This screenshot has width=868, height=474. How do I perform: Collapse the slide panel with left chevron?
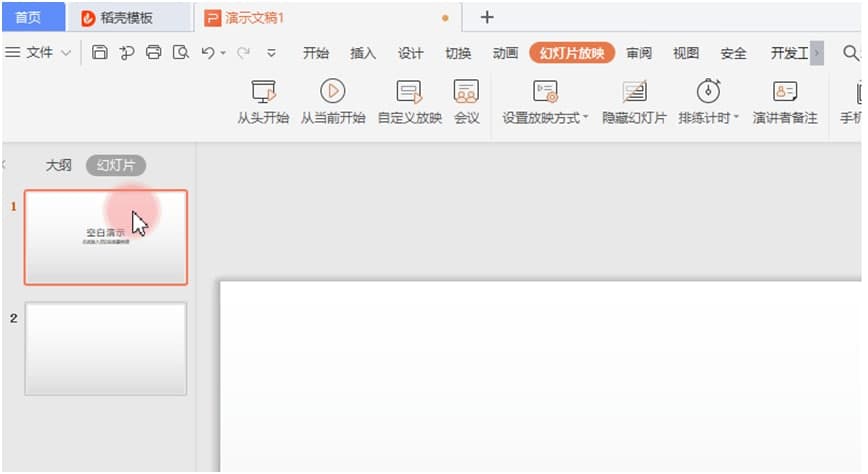pos(4,164)
